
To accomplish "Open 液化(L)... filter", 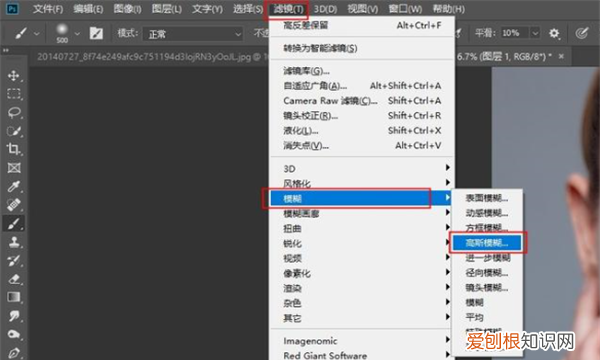I will point(362,130).
